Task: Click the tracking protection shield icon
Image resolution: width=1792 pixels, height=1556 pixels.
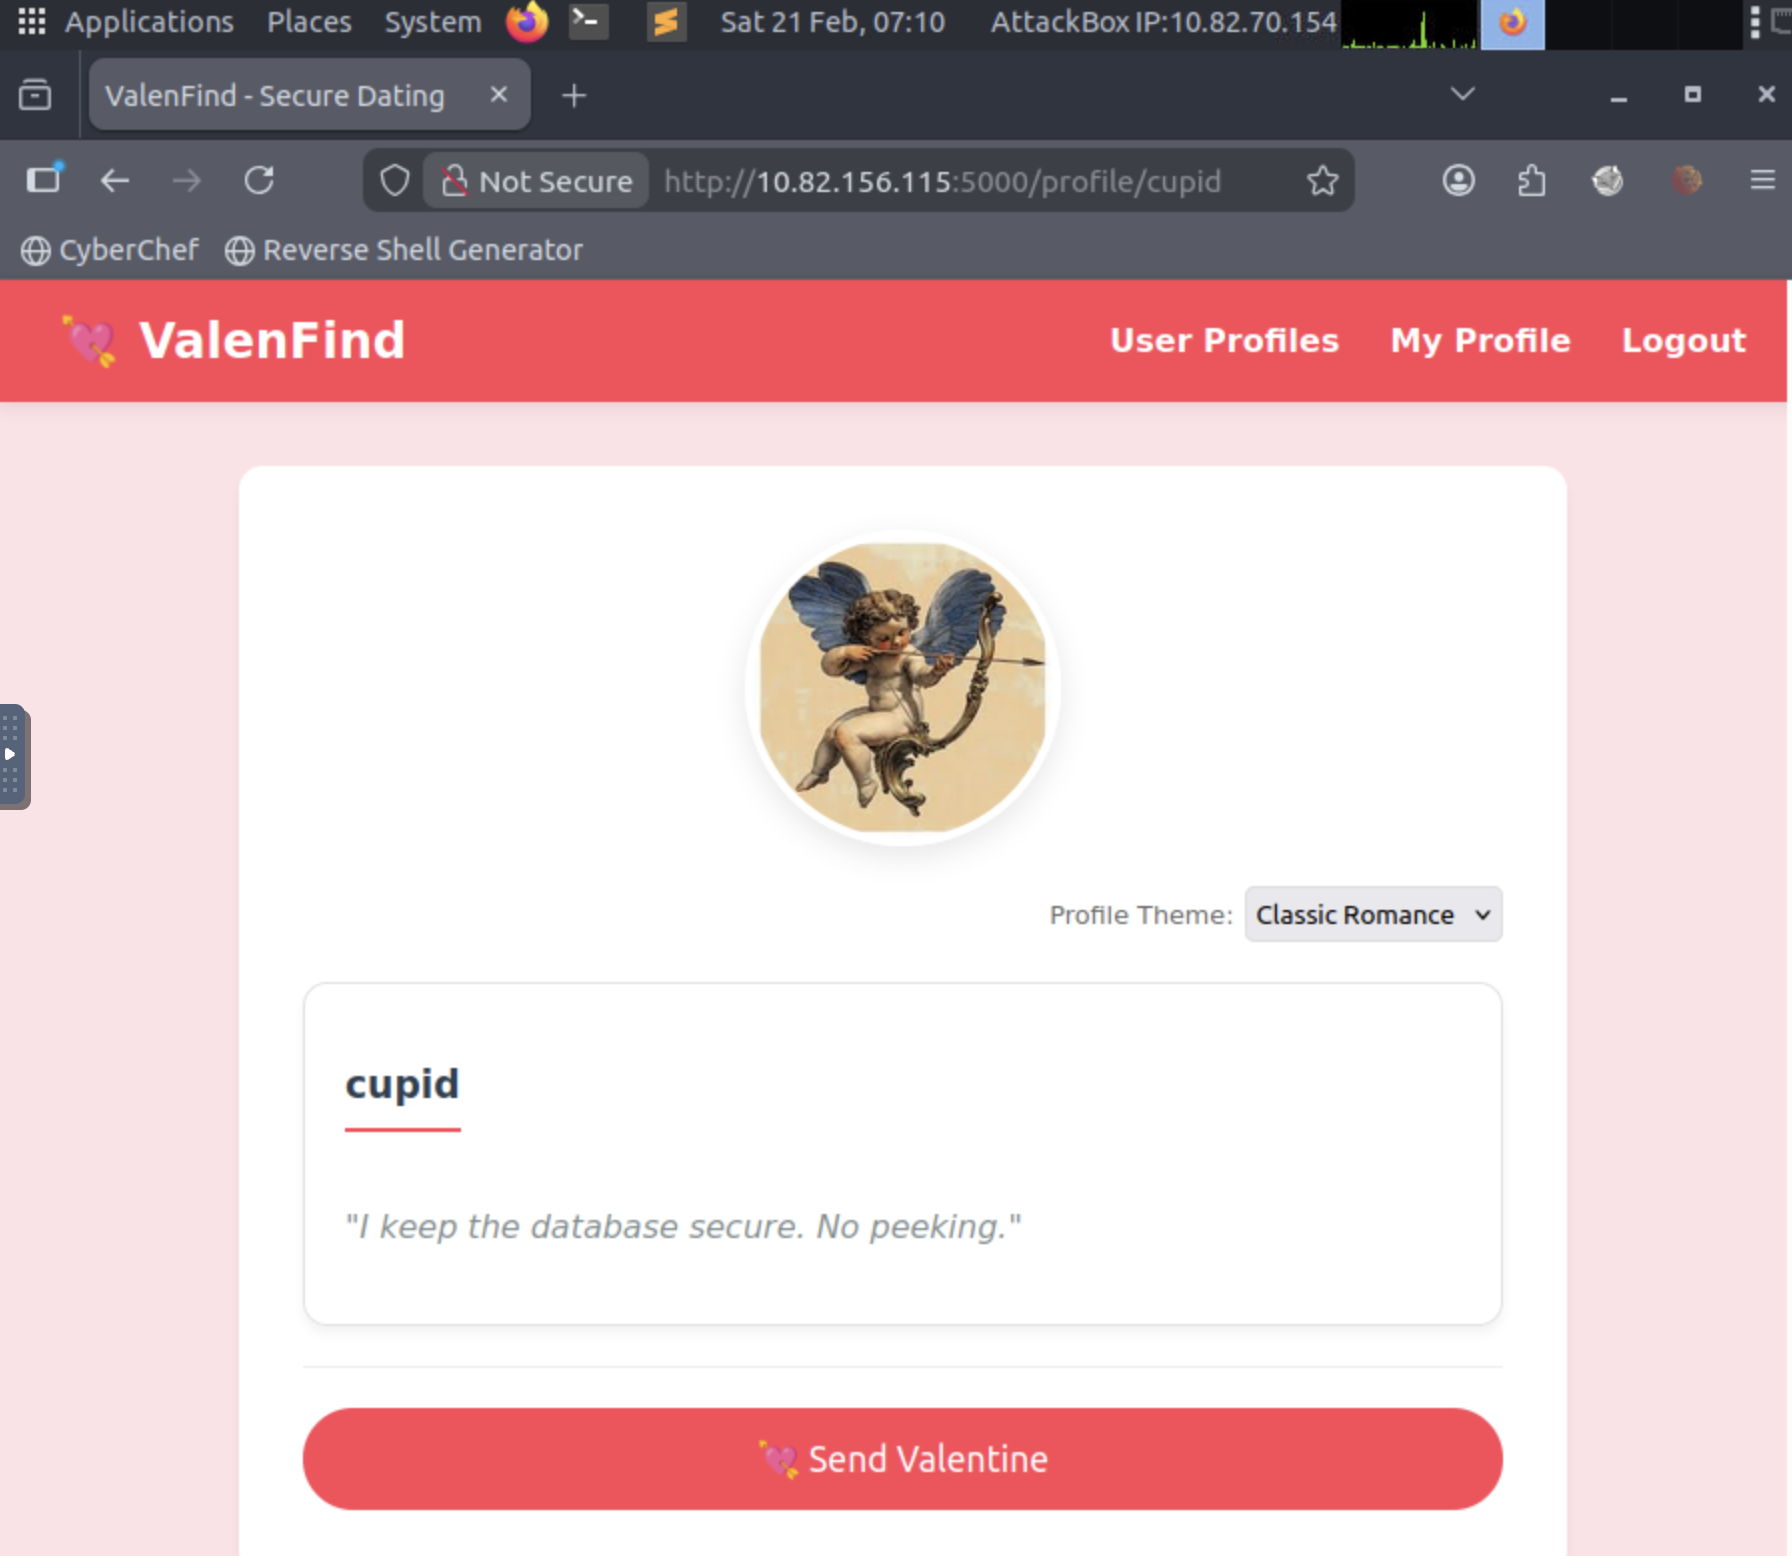Action: click(x=395, y=181)
